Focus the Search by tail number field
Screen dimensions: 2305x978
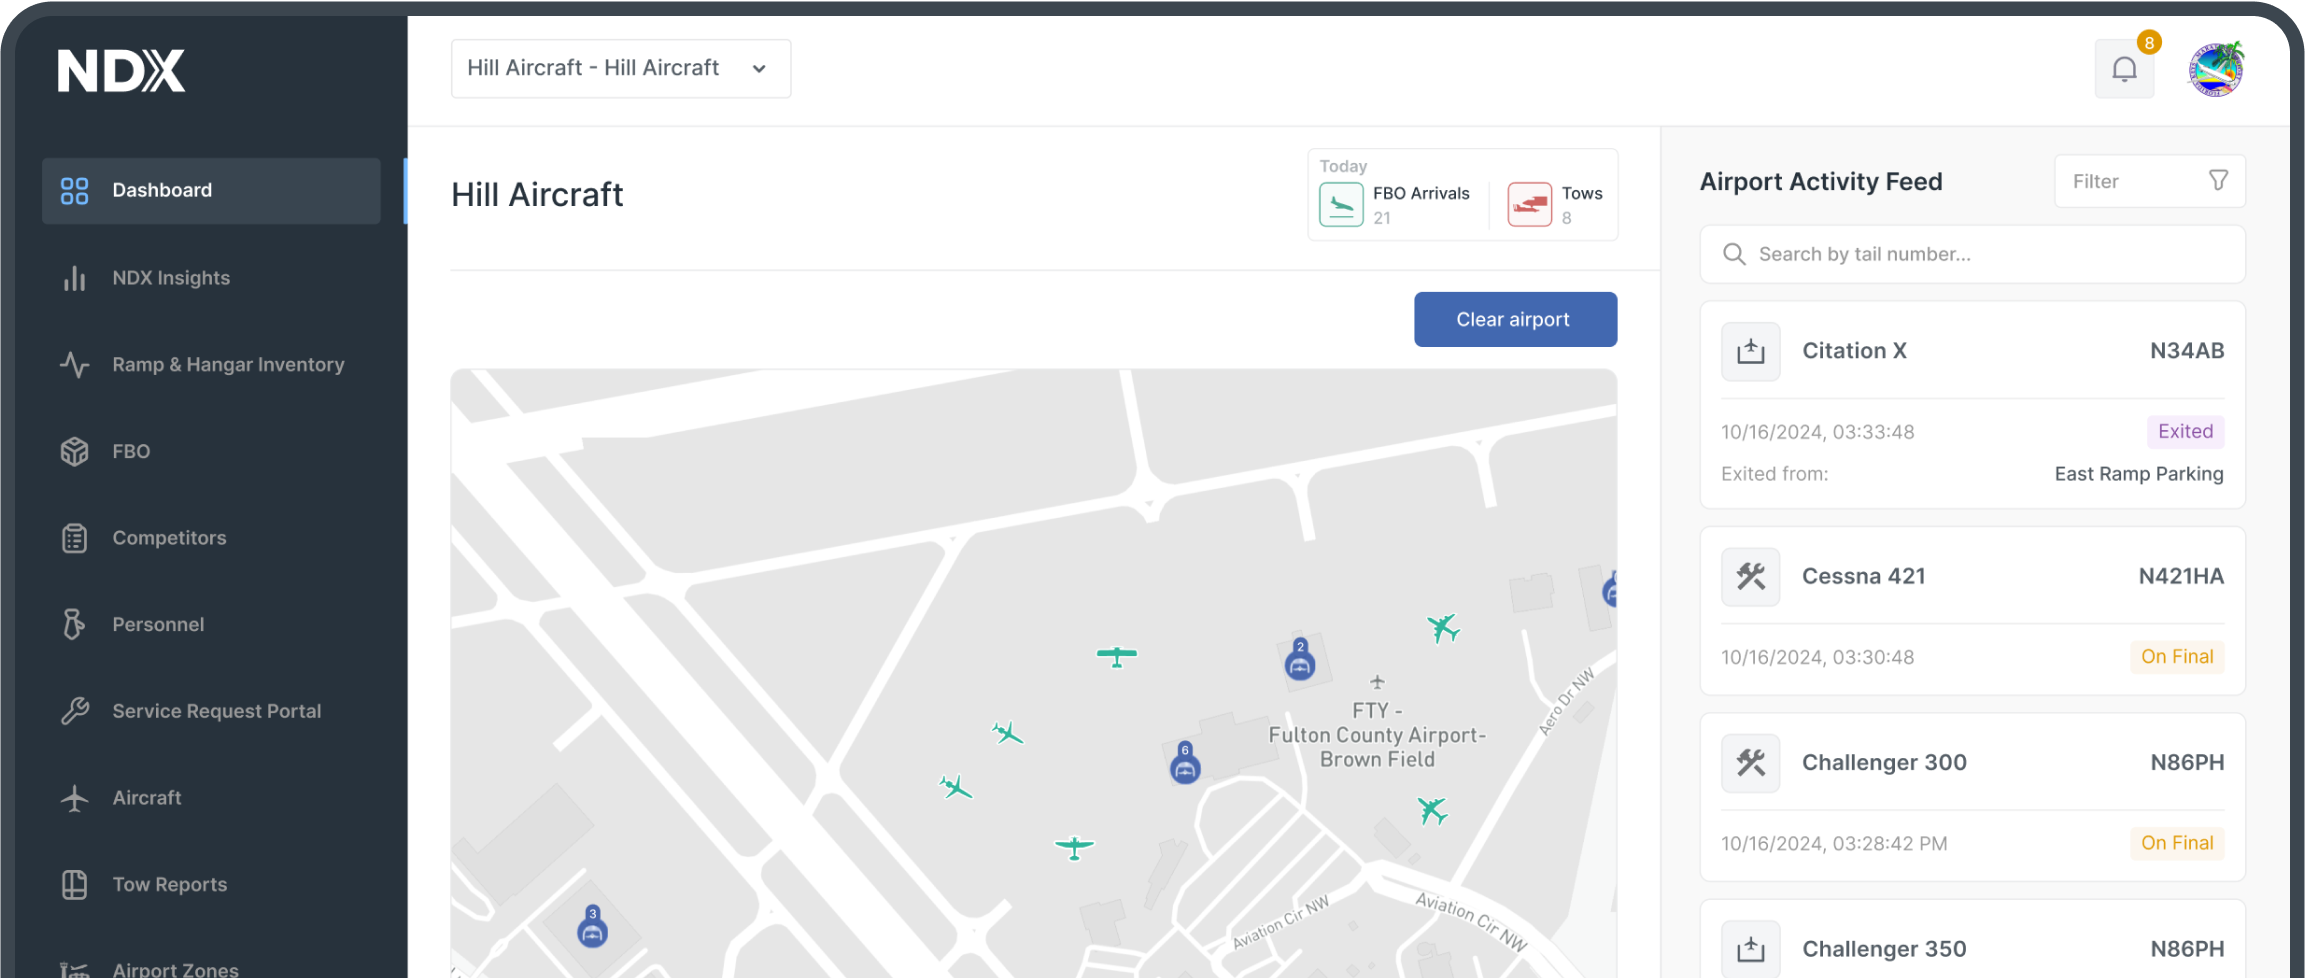coord(1972,254)
